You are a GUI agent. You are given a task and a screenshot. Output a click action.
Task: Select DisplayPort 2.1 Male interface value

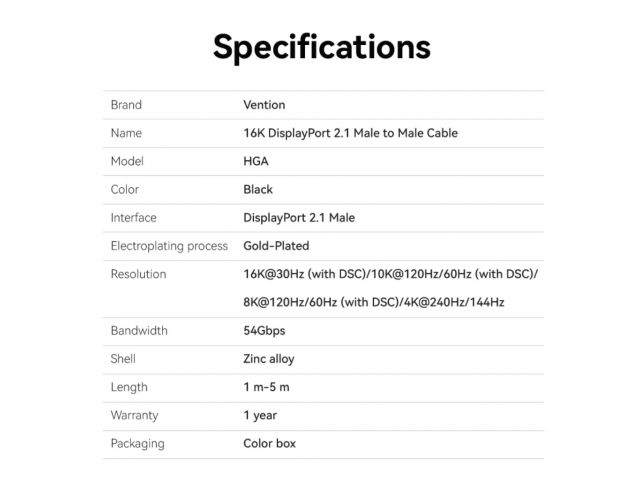click(x=299, y=218)
